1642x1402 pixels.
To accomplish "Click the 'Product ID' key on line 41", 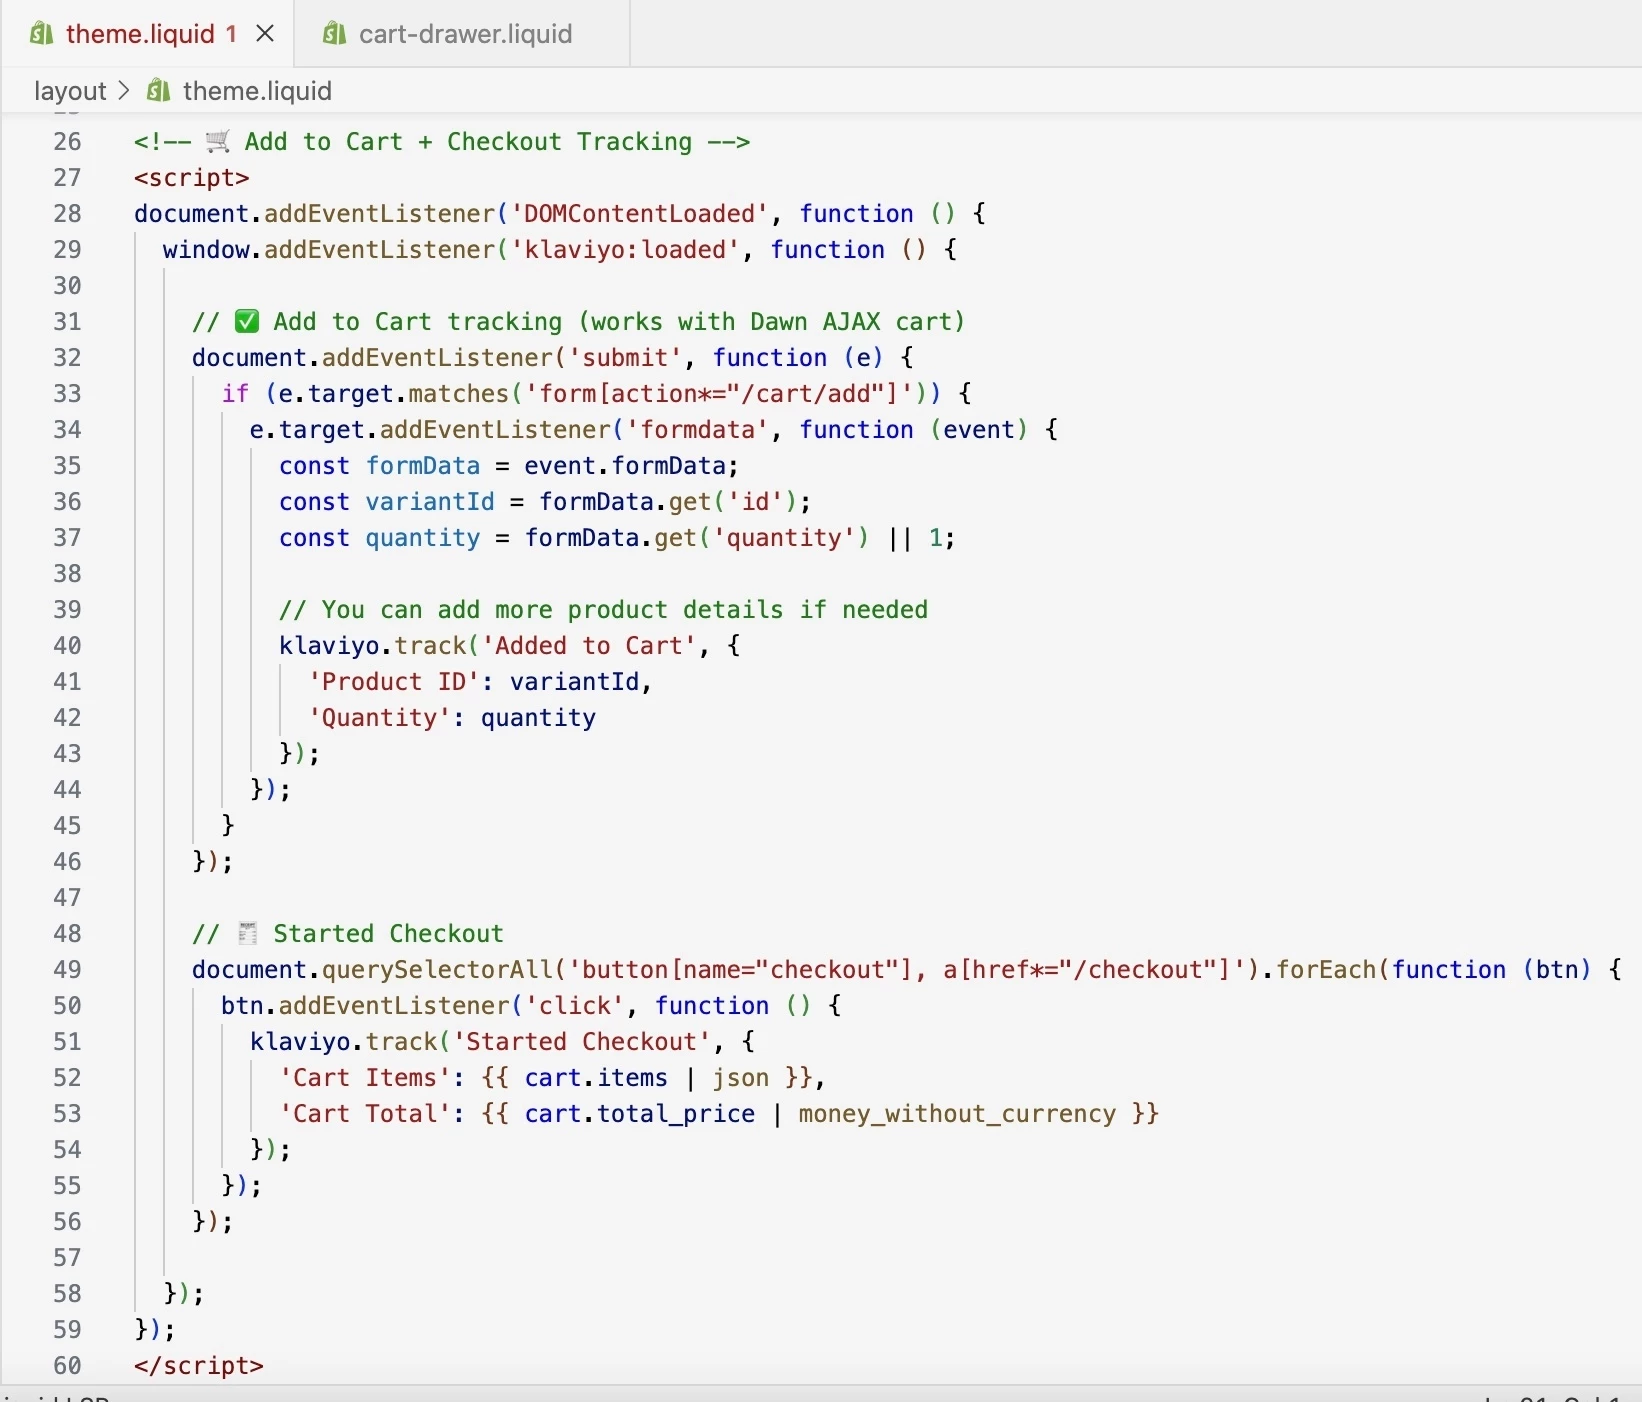I will [394, 682].
